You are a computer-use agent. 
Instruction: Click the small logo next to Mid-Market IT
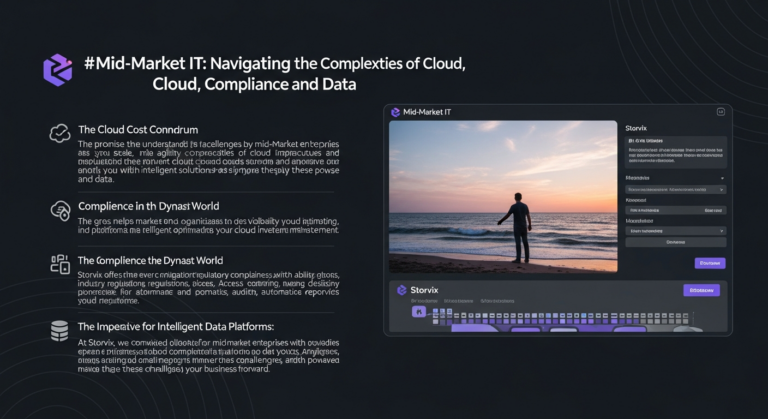[x=395, y=112]
